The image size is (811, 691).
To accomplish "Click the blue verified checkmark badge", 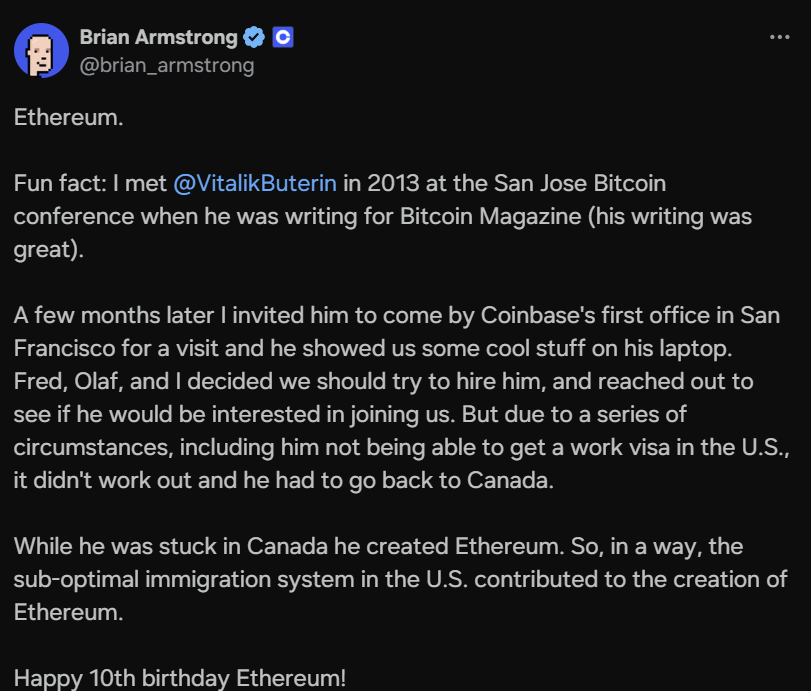I will coord(255,38).
